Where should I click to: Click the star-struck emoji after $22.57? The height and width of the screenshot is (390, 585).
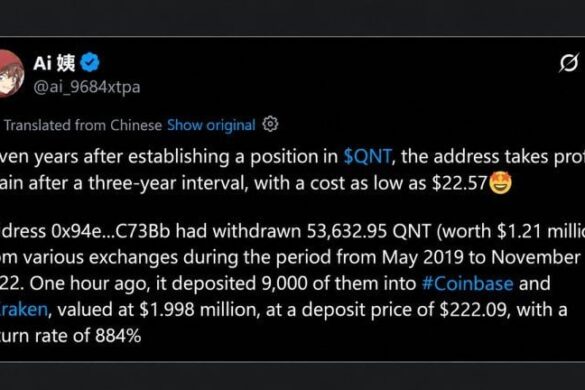pos(500,183)
